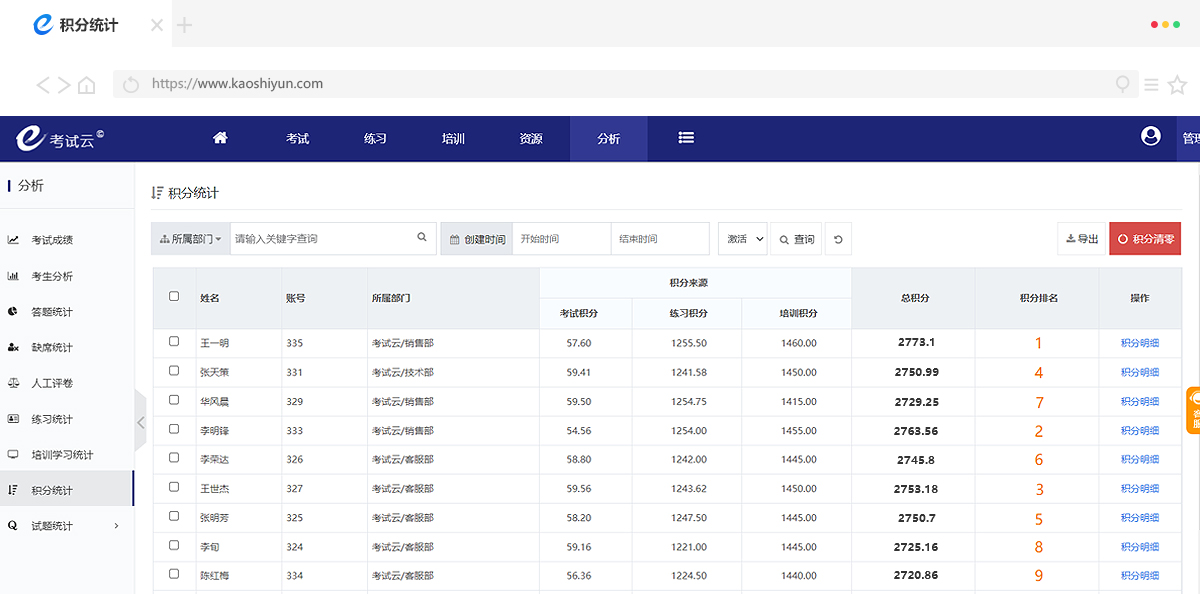Viewport: 1200px width, 594px height.
Task: Check the box for 李旬
Action: (174, 545)
